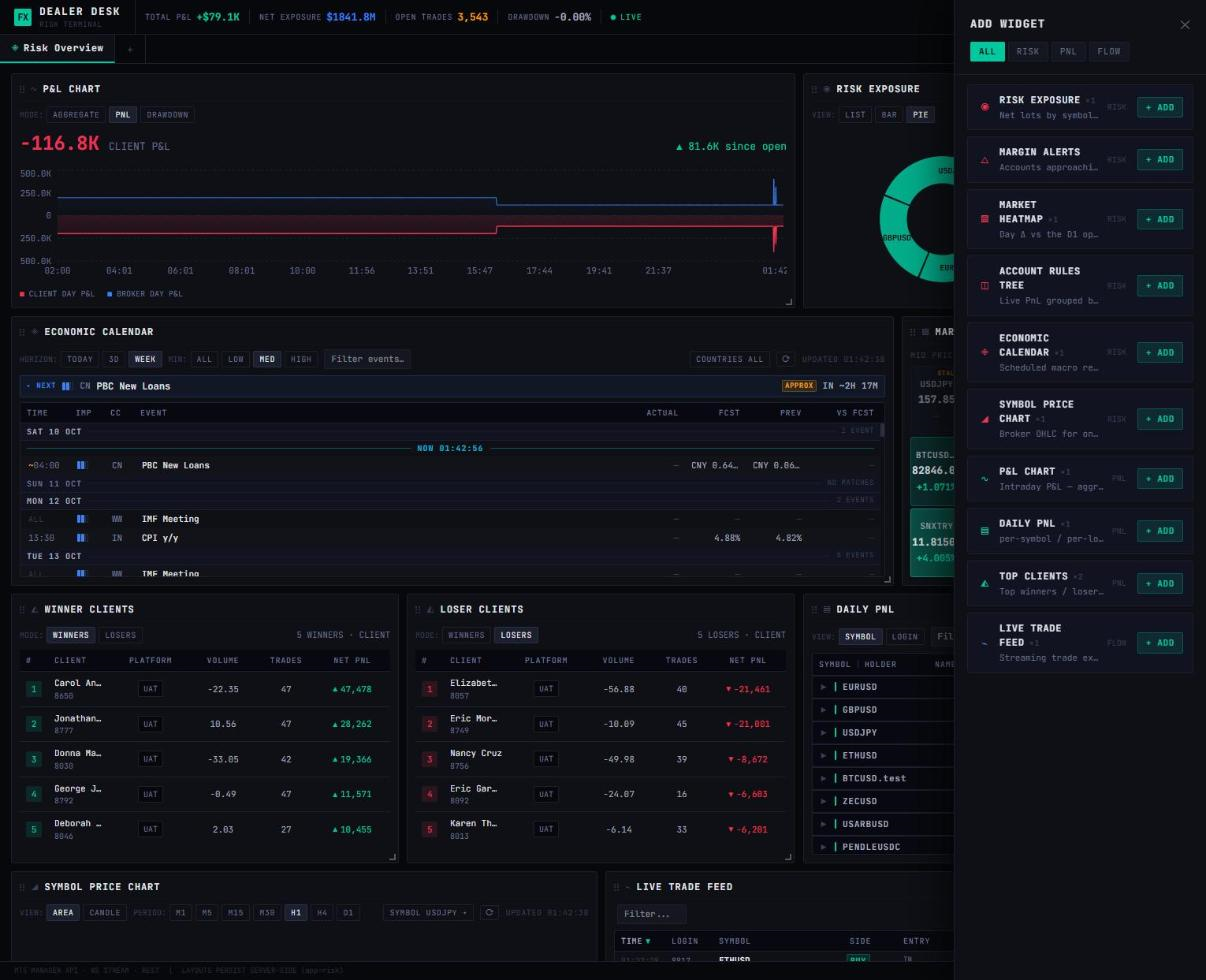Click the FX Dealer Desk logo icon

pyautogui.click(x=22, y=17)
